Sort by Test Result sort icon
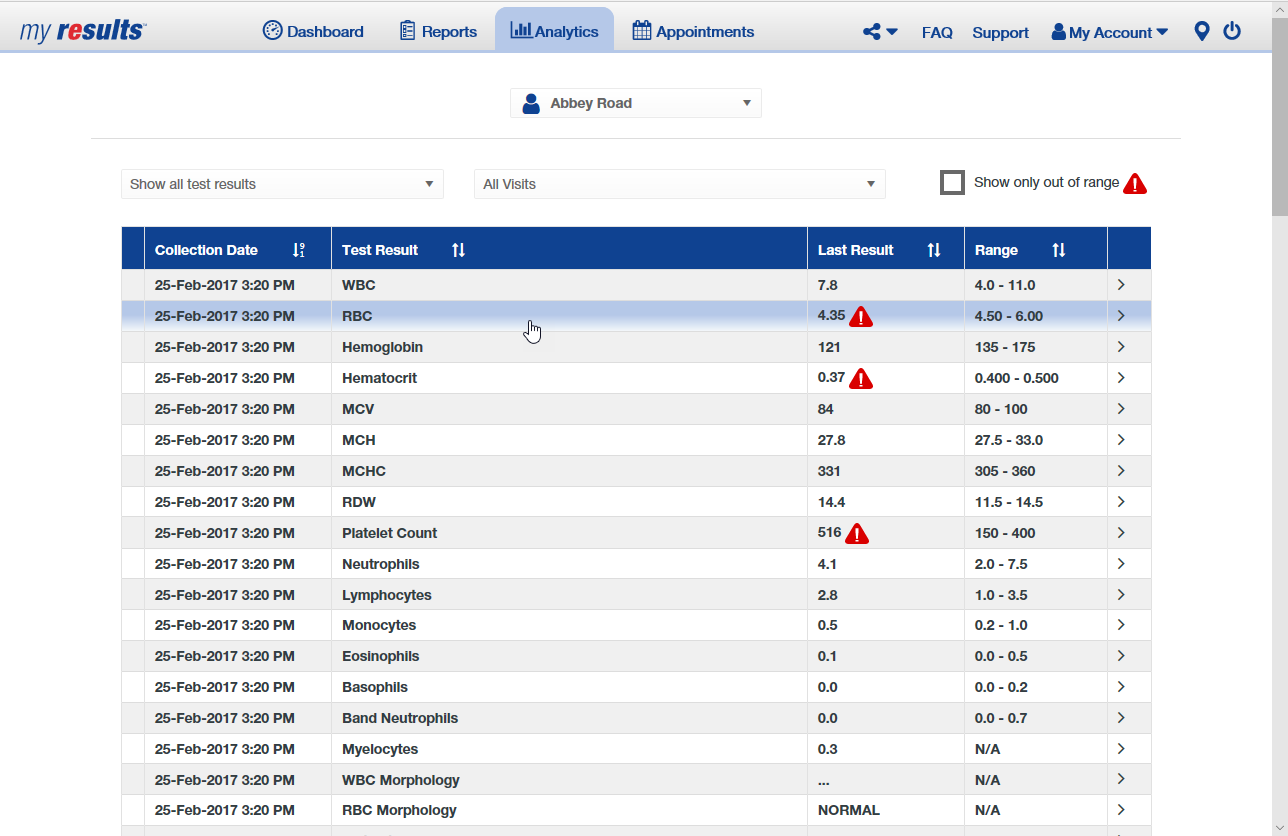 coord(458,250)
